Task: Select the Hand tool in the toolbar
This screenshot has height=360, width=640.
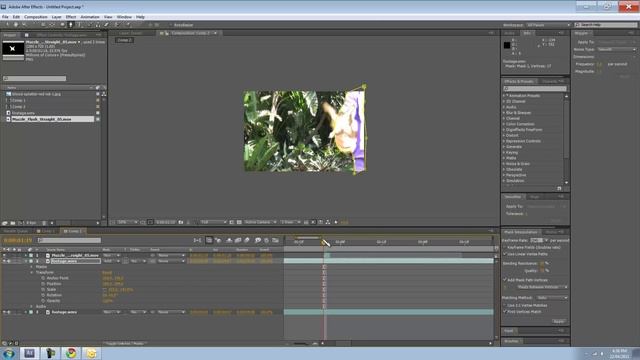Action: (16, 25)
